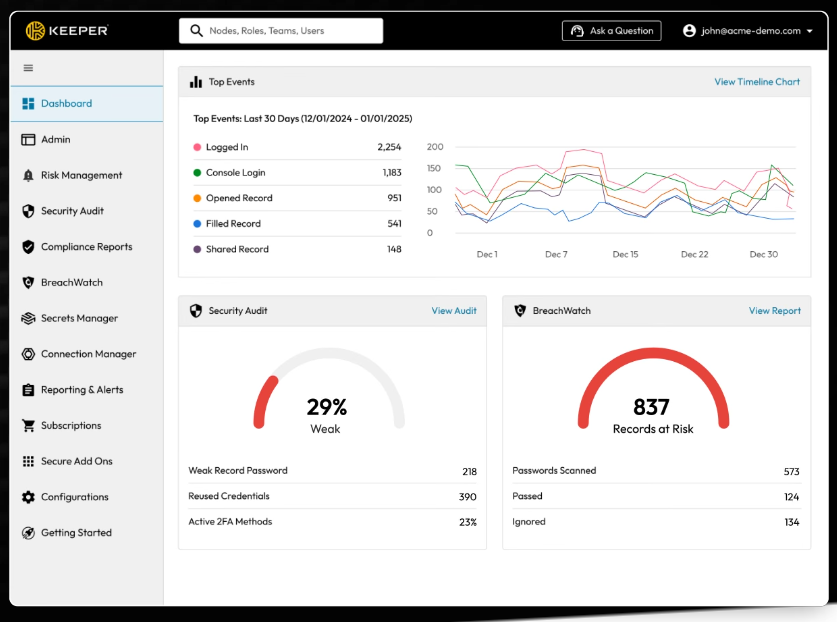Navigate to BreachWatch in sidebar
837x622 pixels.
pyautogui.click(x=86, y=282)
